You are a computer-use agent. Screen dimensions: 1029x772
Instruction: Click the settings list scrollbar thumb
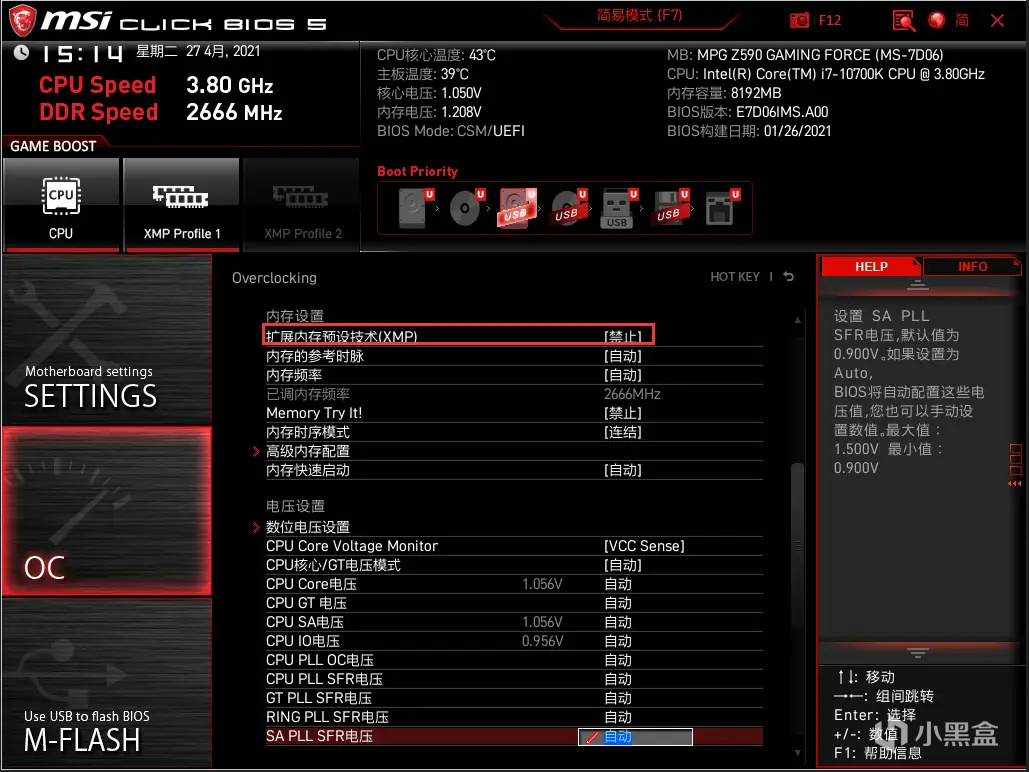tap(797, 545)
